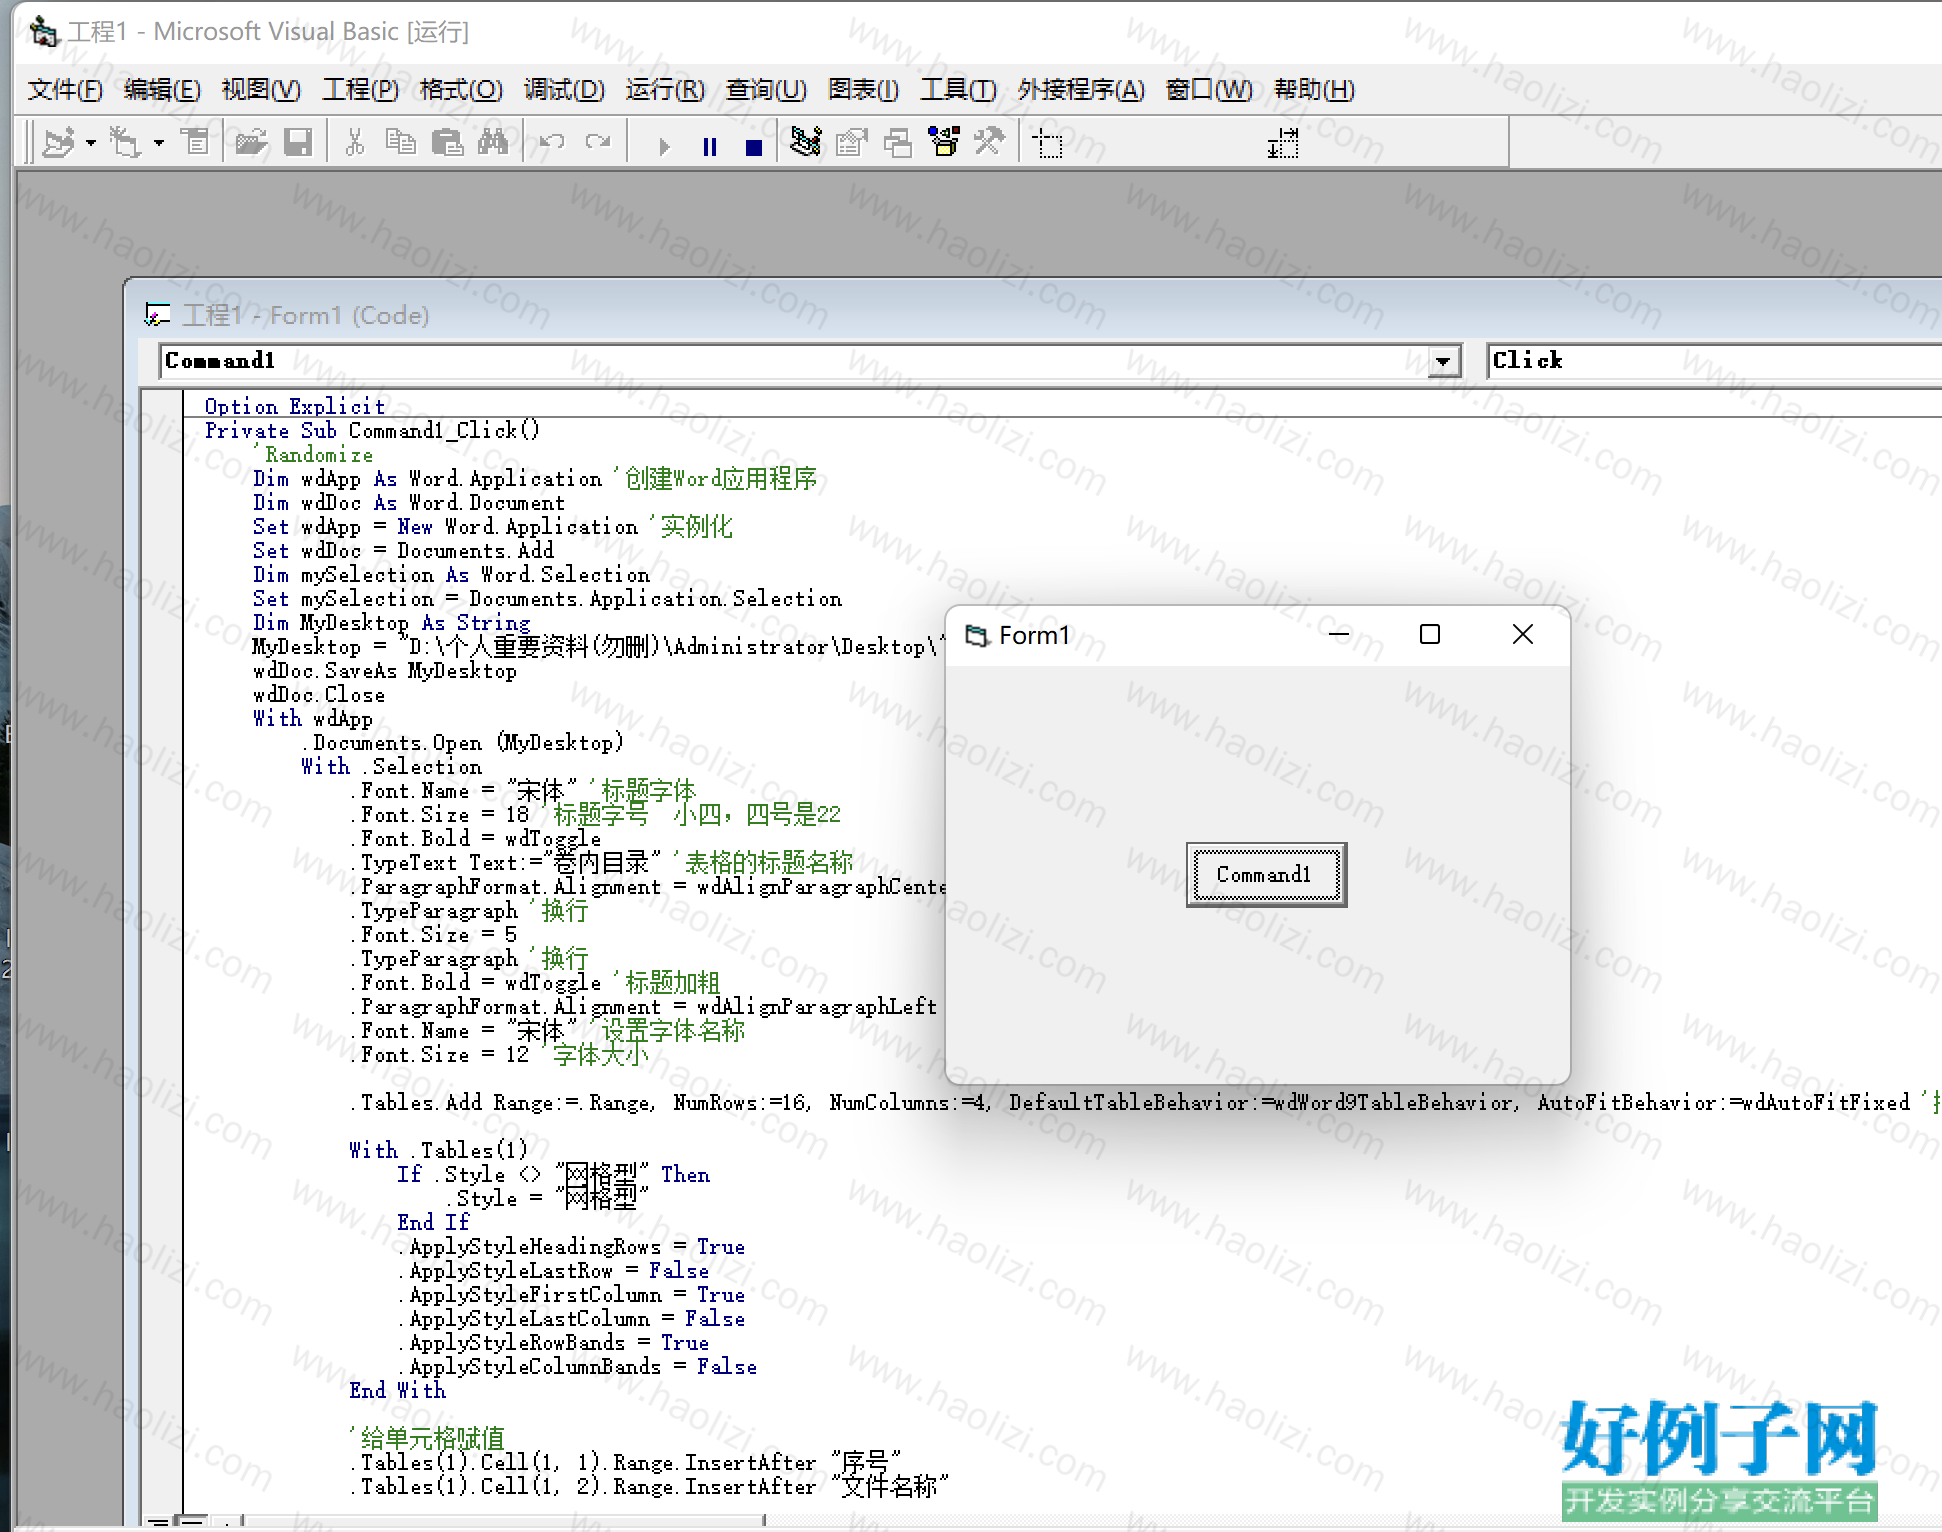Click the Cut scissors icon
Screen dimensions: 1942x1532
click(354, 143)
